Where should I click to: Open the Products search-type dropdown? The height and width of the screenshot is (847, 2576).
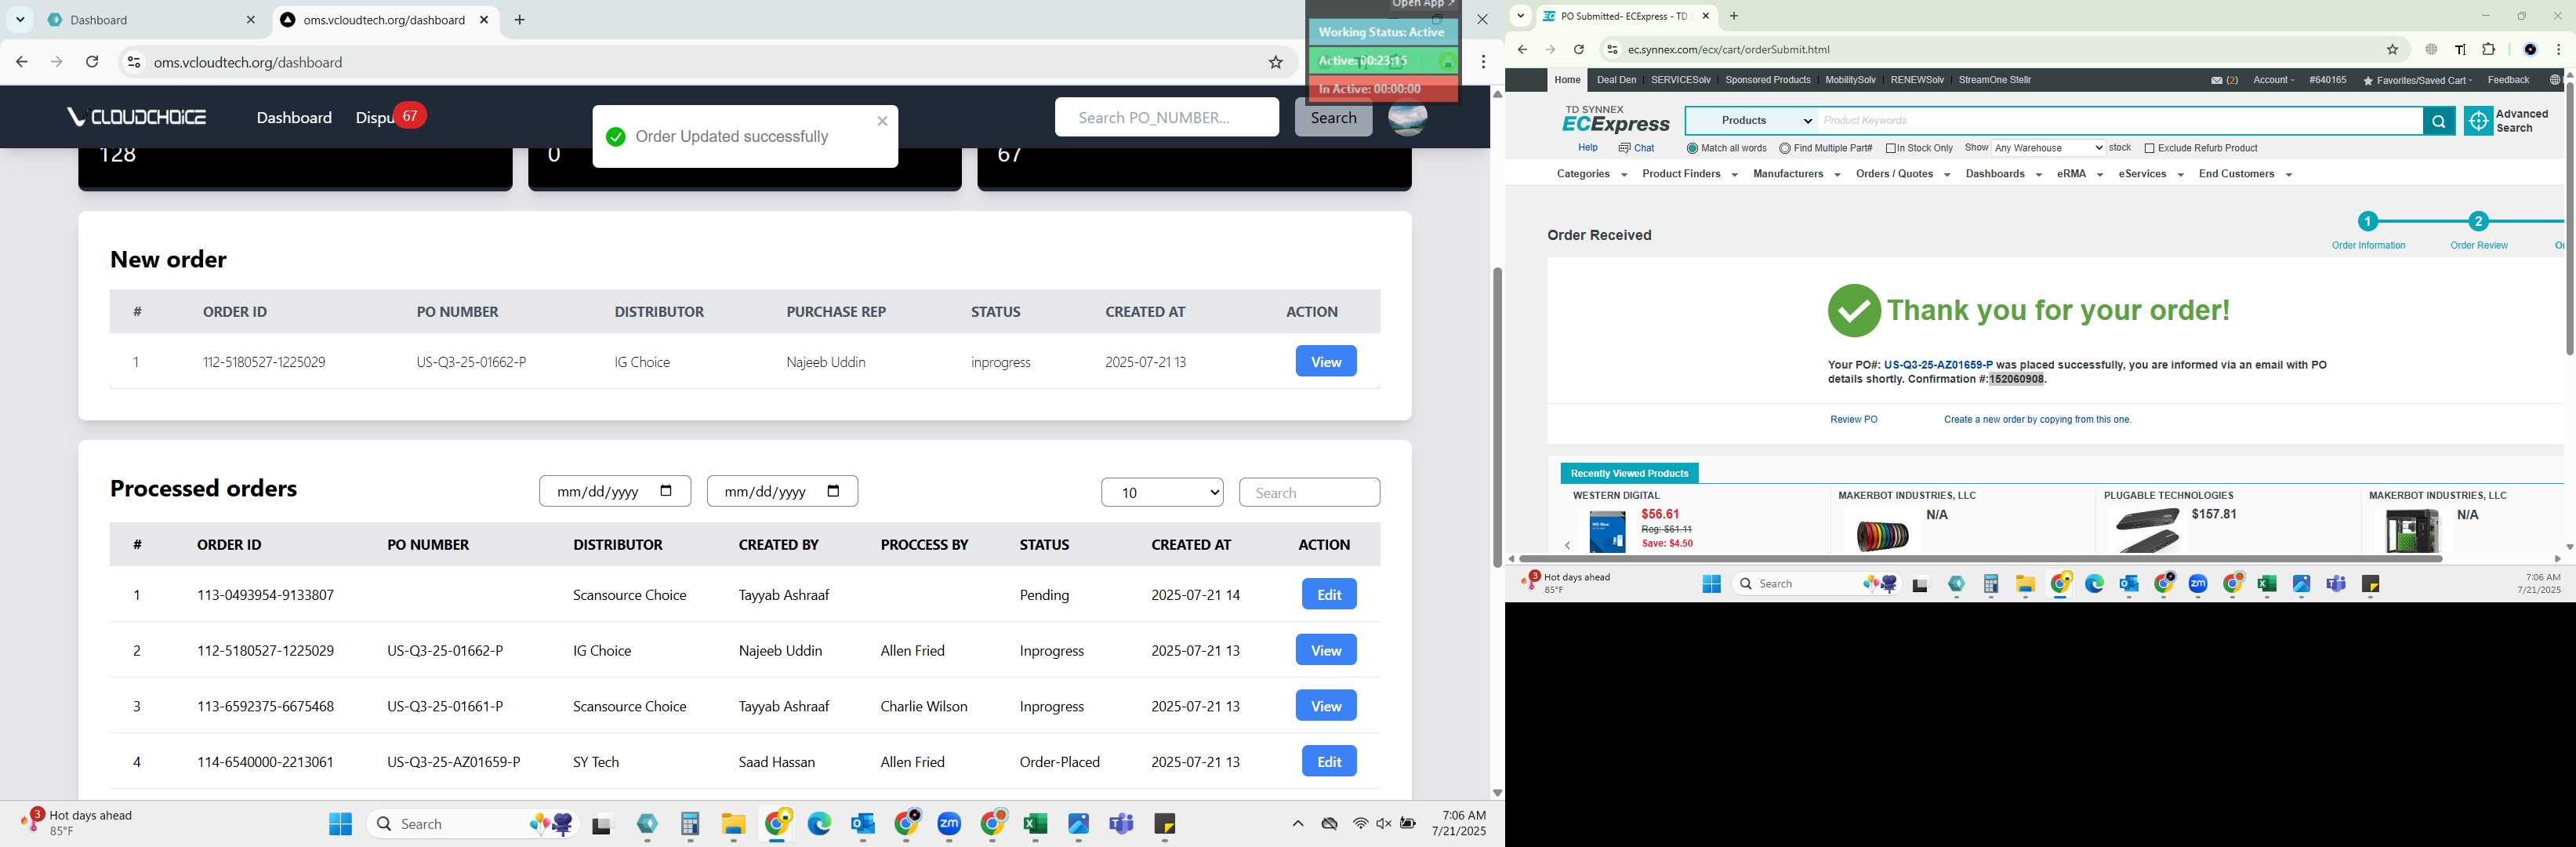[1752, 121]
